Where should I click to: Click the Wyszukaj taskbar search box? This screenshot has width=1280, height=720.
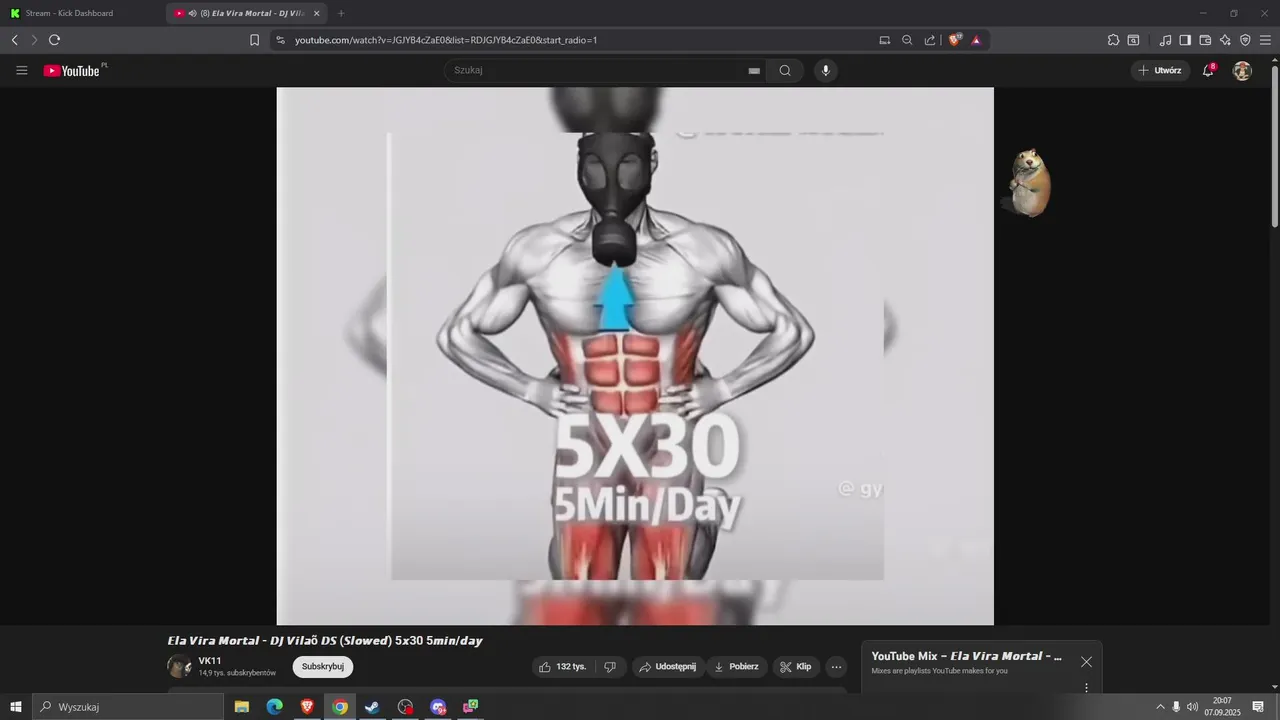click(128, 707)
